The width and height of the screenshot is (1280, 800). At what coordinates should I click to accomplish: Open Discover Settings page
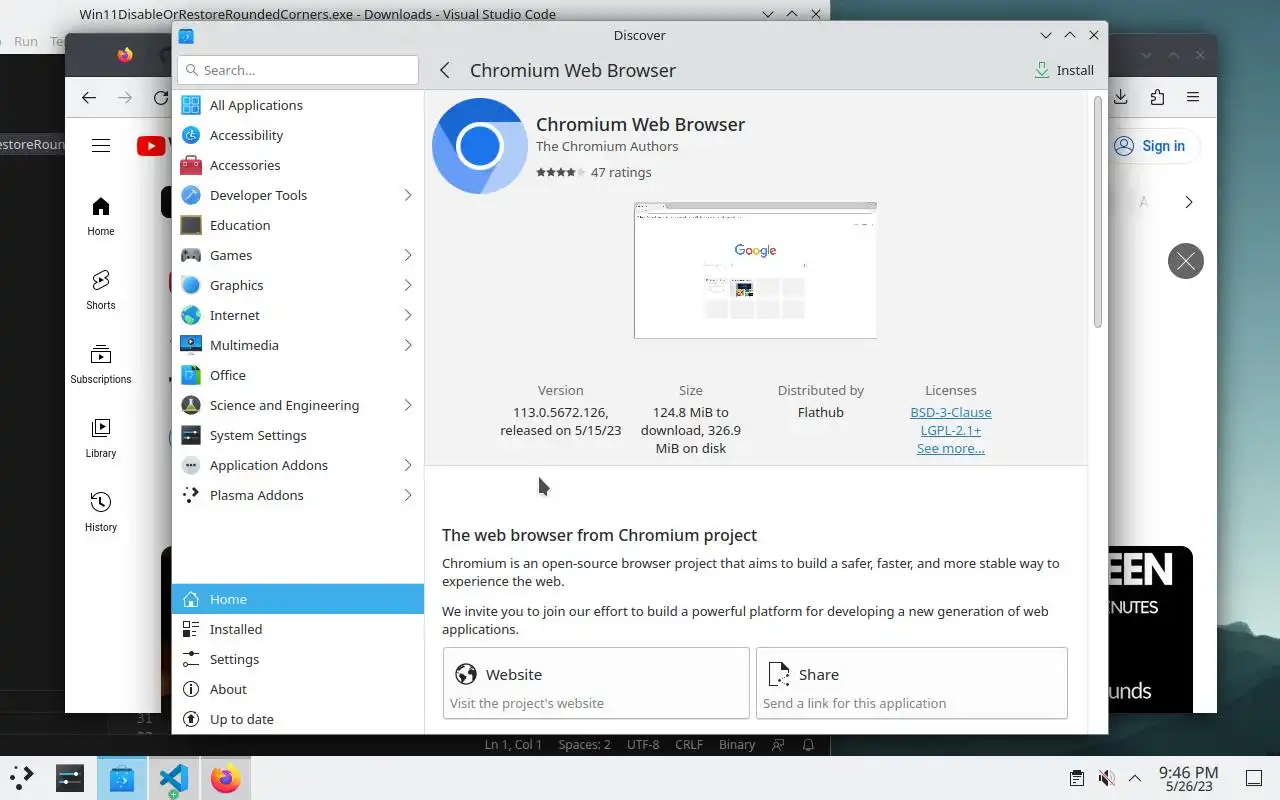[x=298, y=659]
